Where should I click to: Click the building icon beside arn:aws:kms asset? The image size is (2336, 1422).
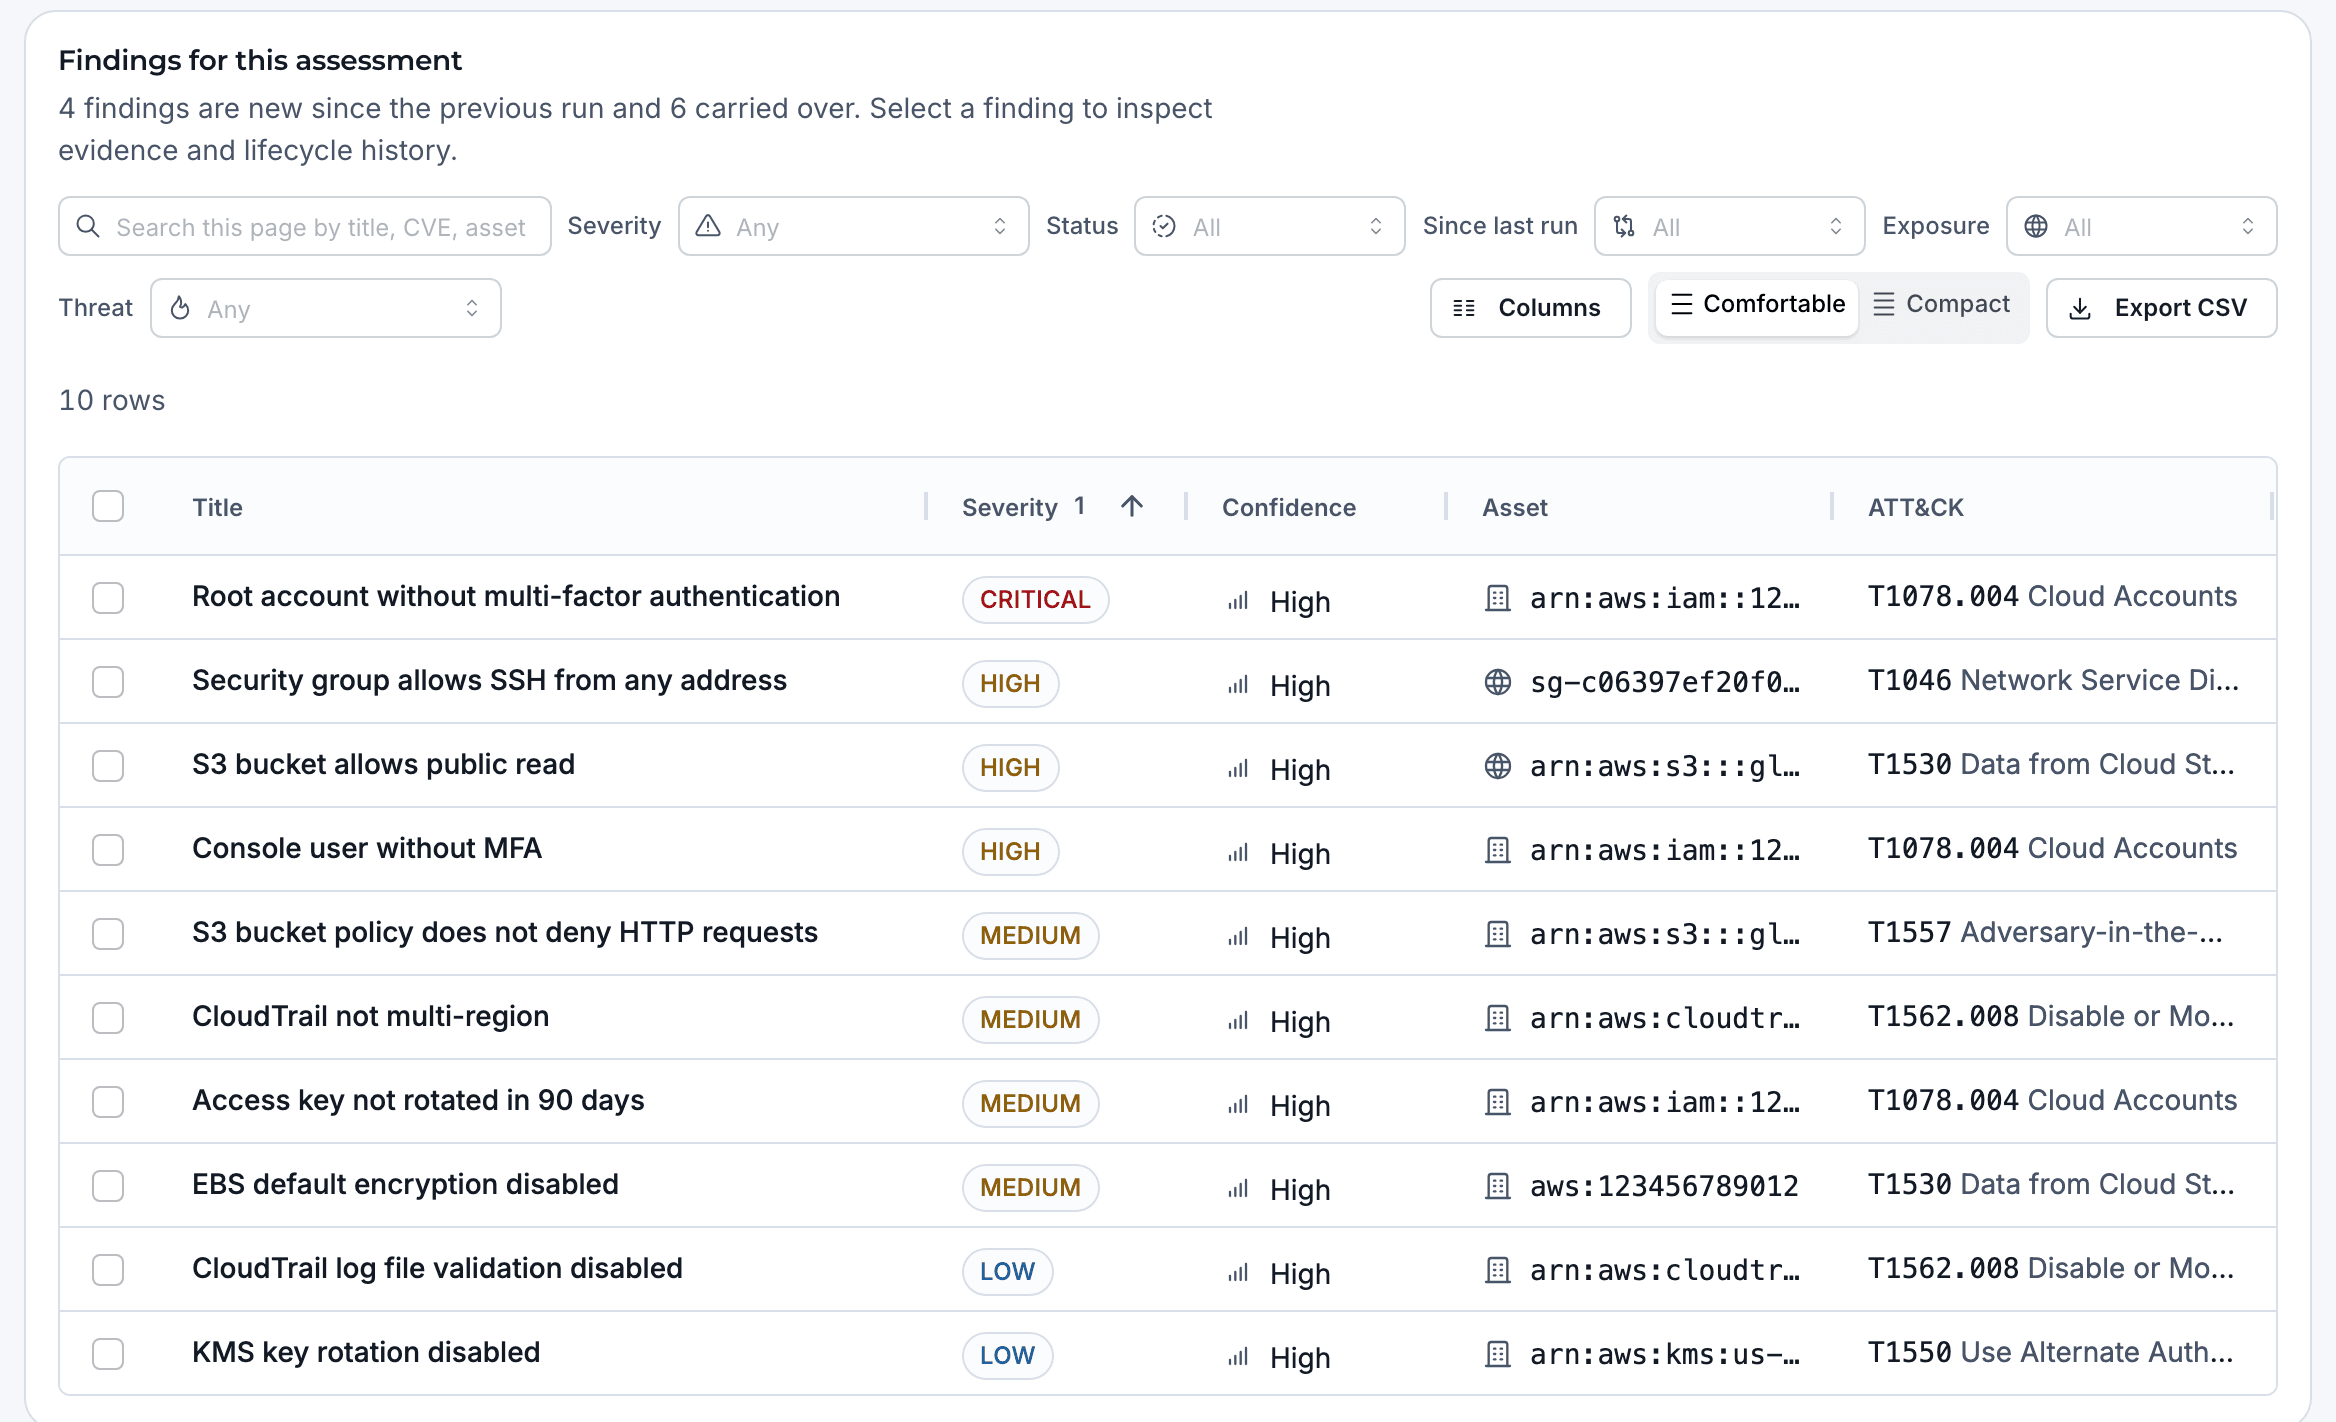[x=1497, y=1354]
